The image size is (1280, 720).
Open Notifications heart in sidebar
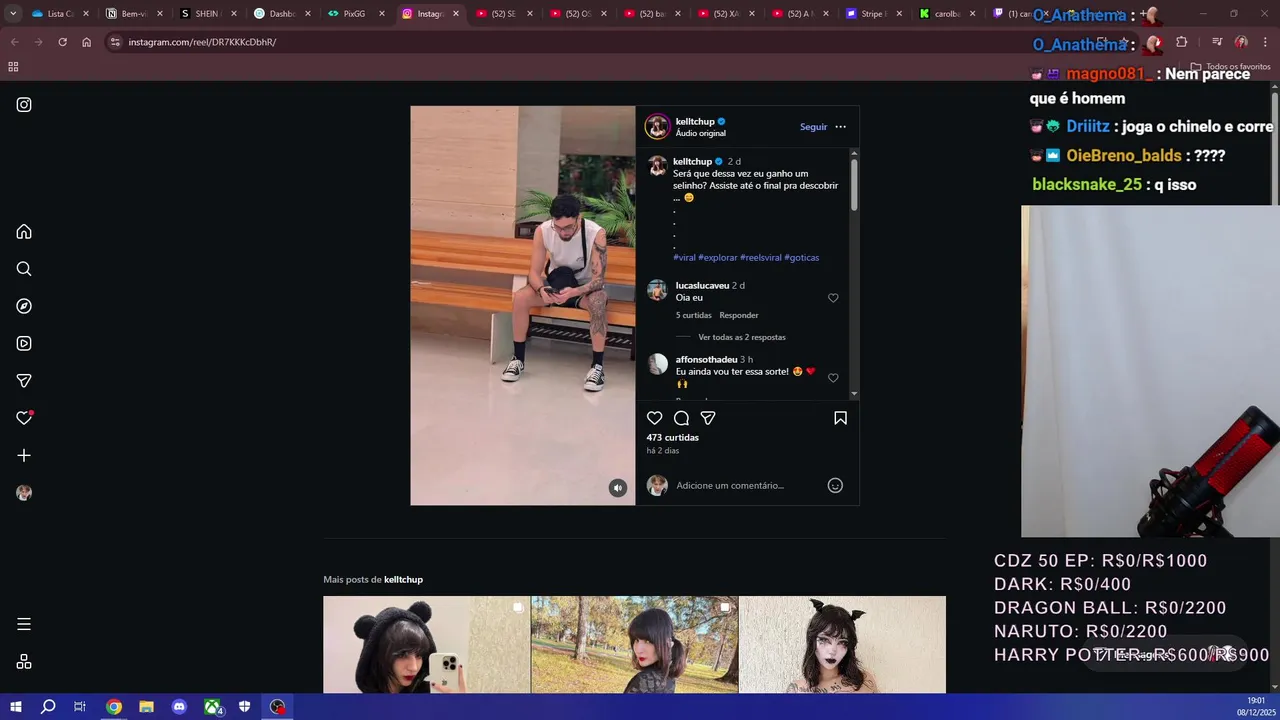coord(24,418)
